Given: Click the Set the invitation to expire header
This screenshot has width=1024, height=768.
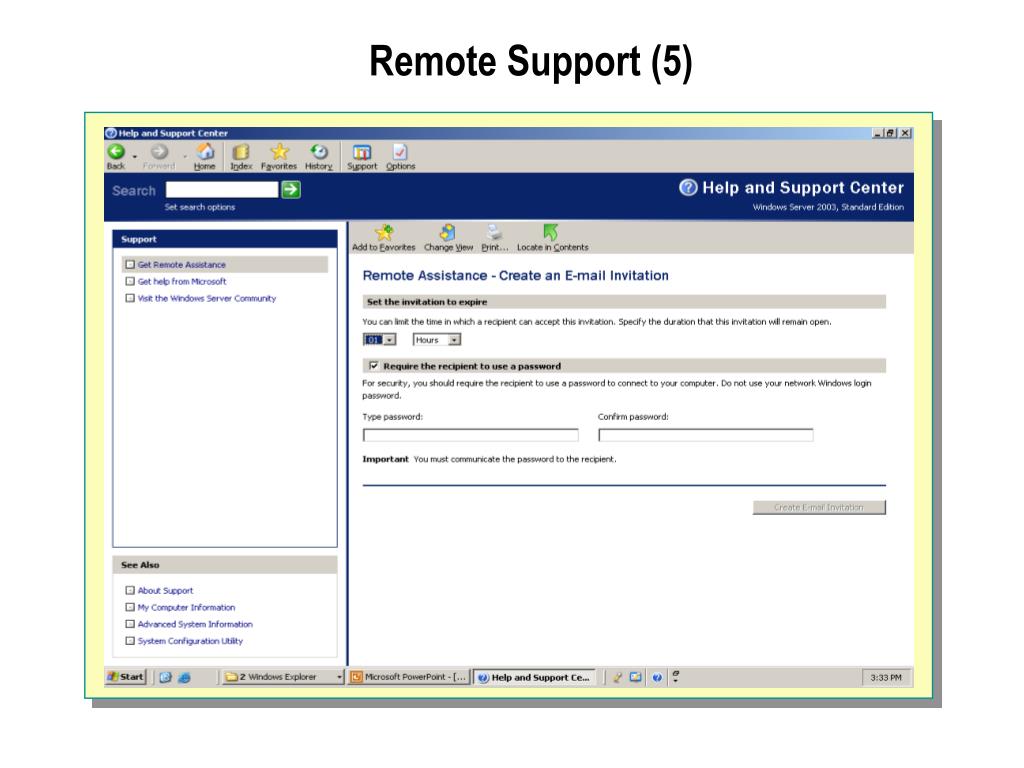Looking at the screenshot, I should pos(624,302).
